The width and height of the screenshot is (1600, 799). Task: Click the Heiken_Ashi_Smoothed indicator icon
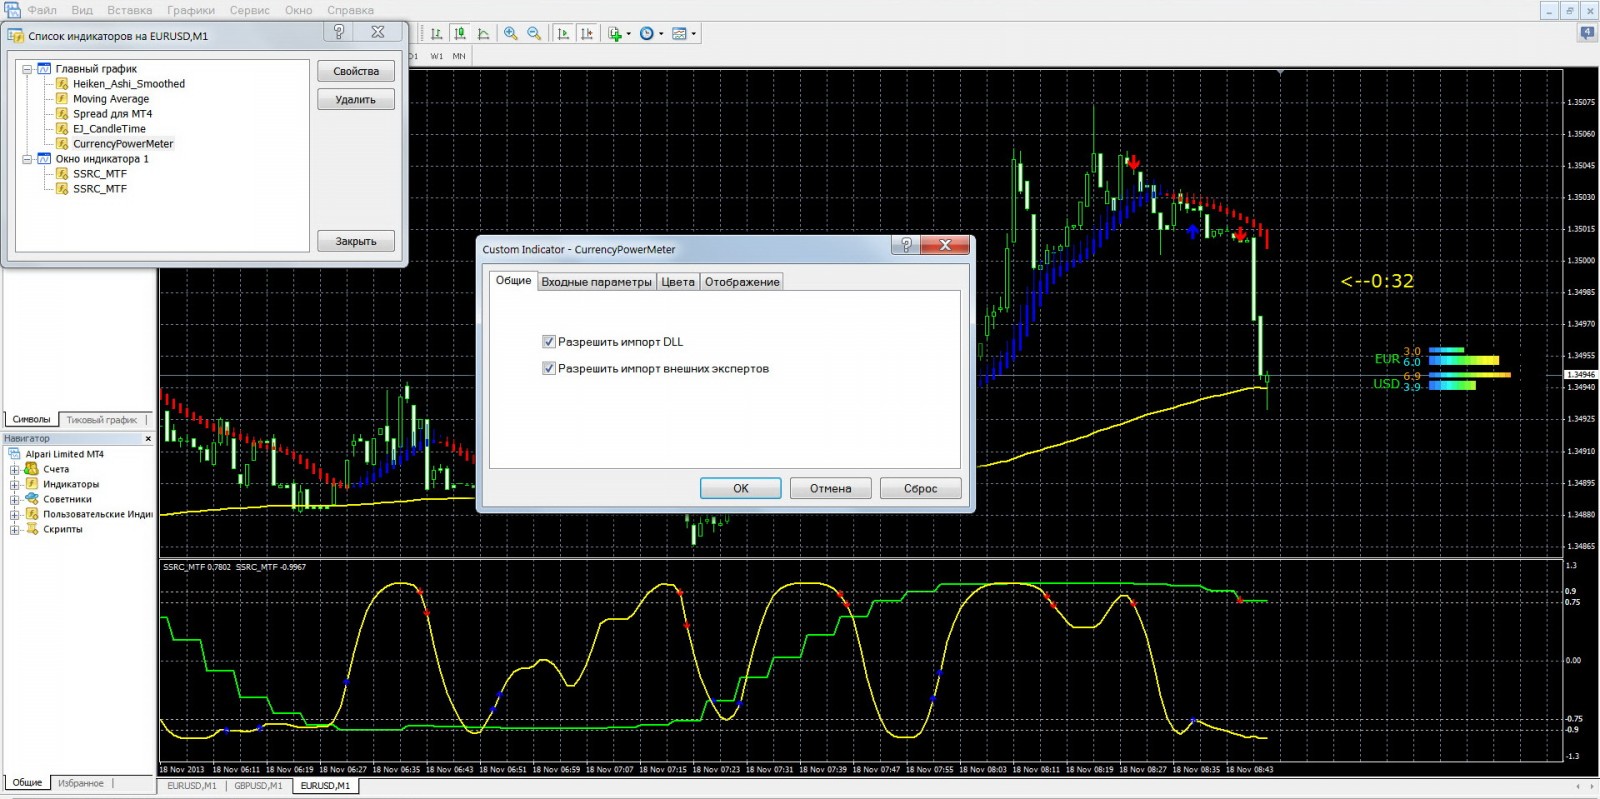[62, 84]
